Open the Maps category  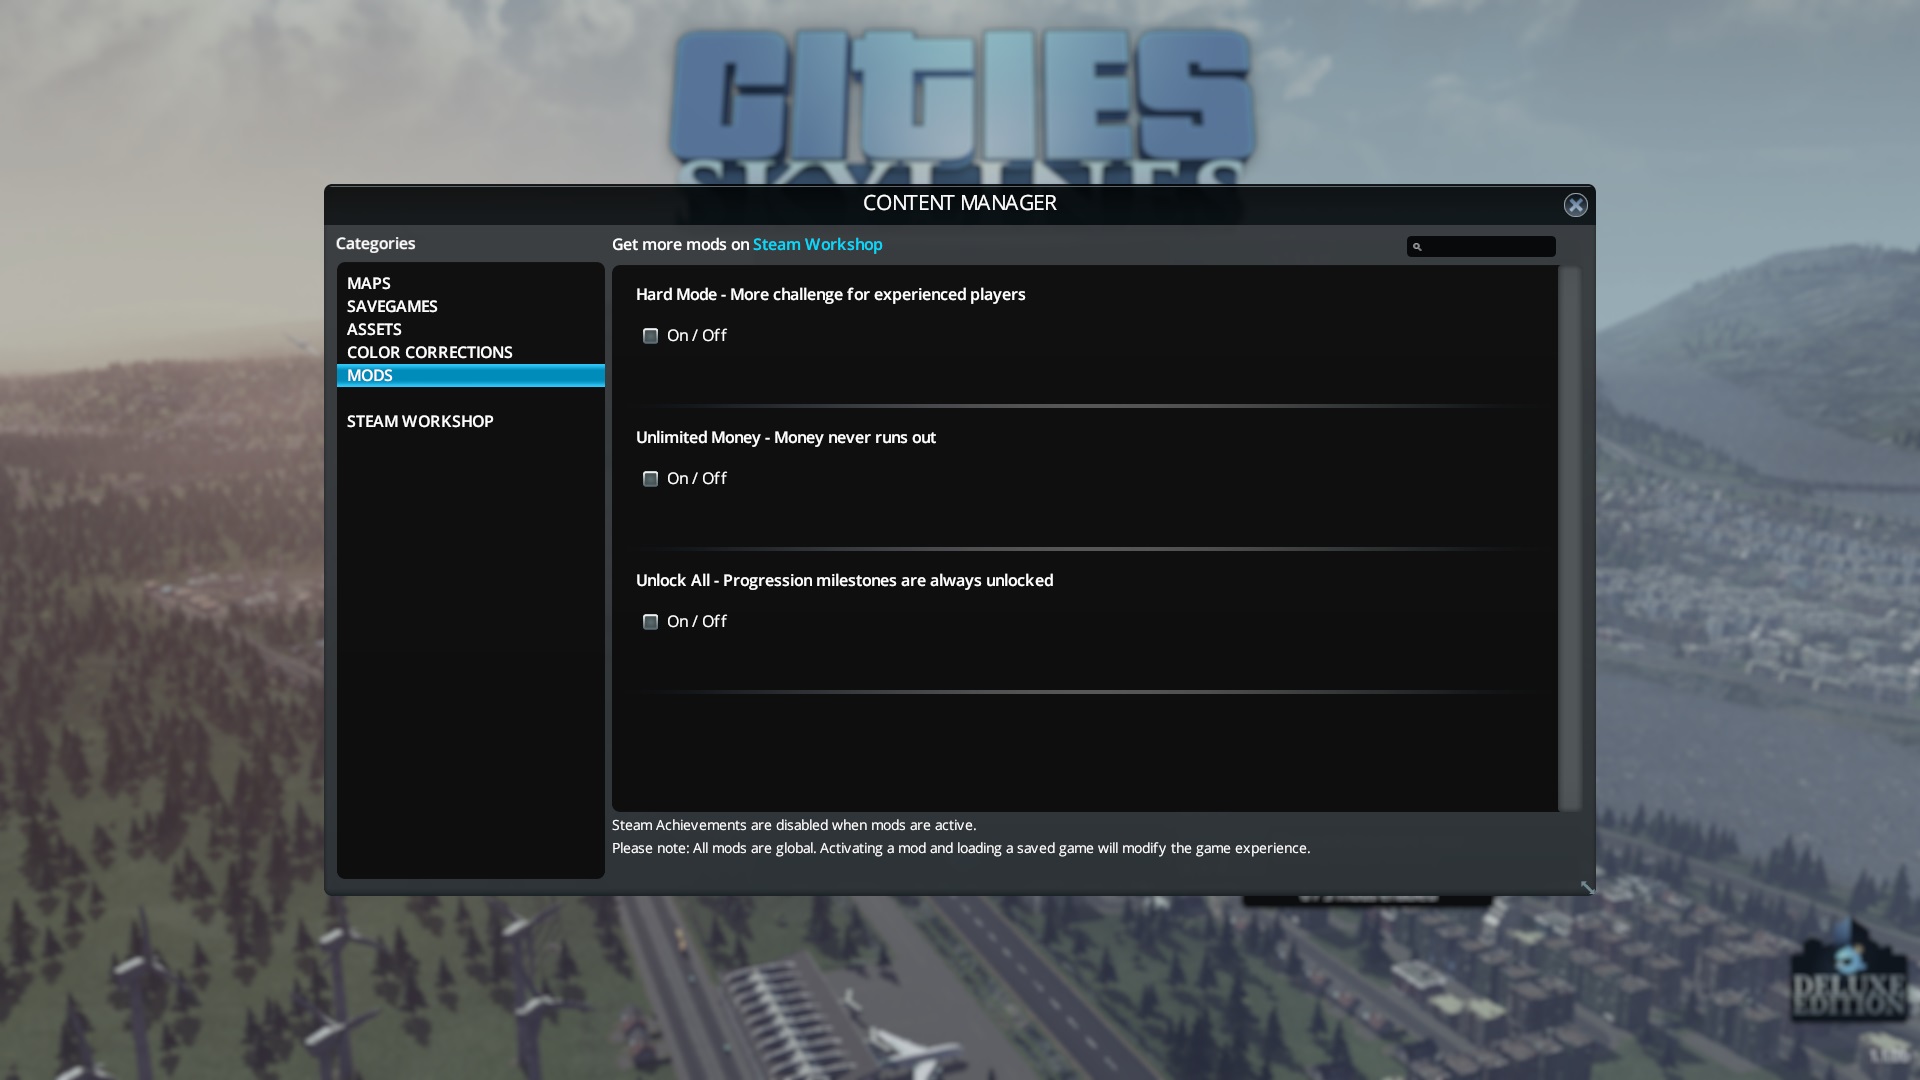pyautogui.click(x=369, y=284)
